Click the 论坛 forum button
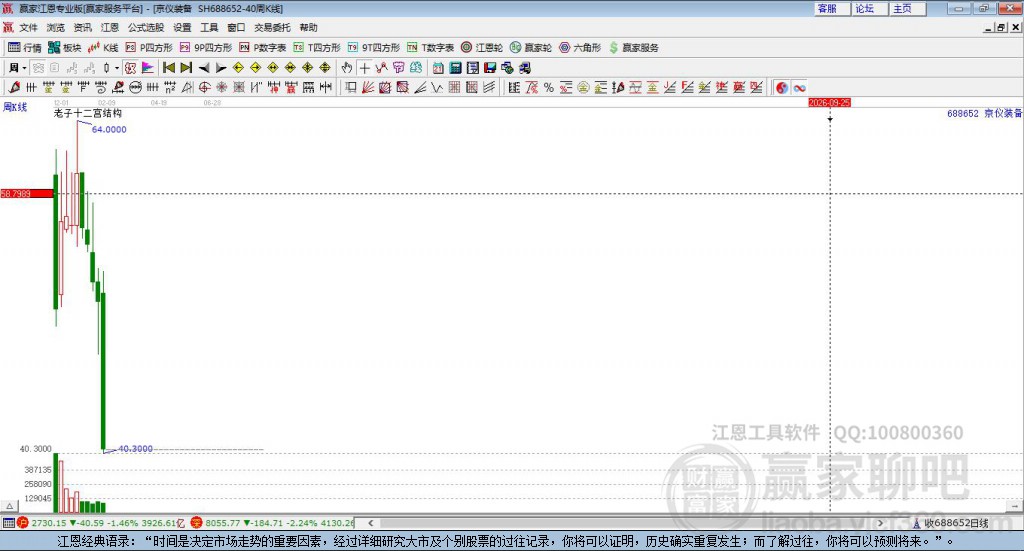The image size is (1024, 551). (x=870, y=8)
